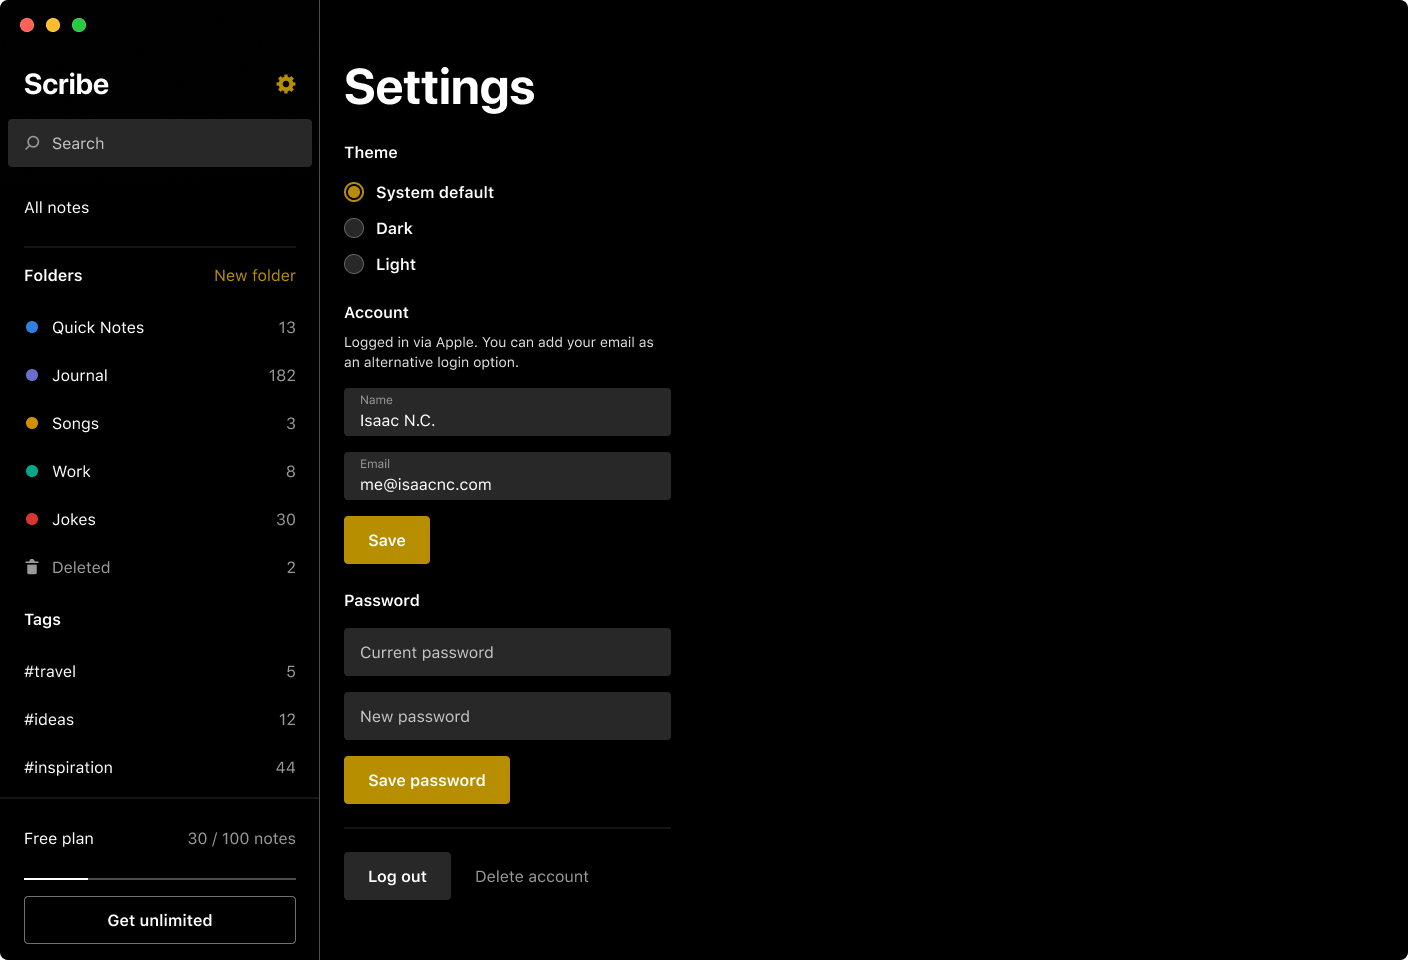Click the green window zoom button
The width and height of the screenshot is (1408, 960).
tap(79, 25)
